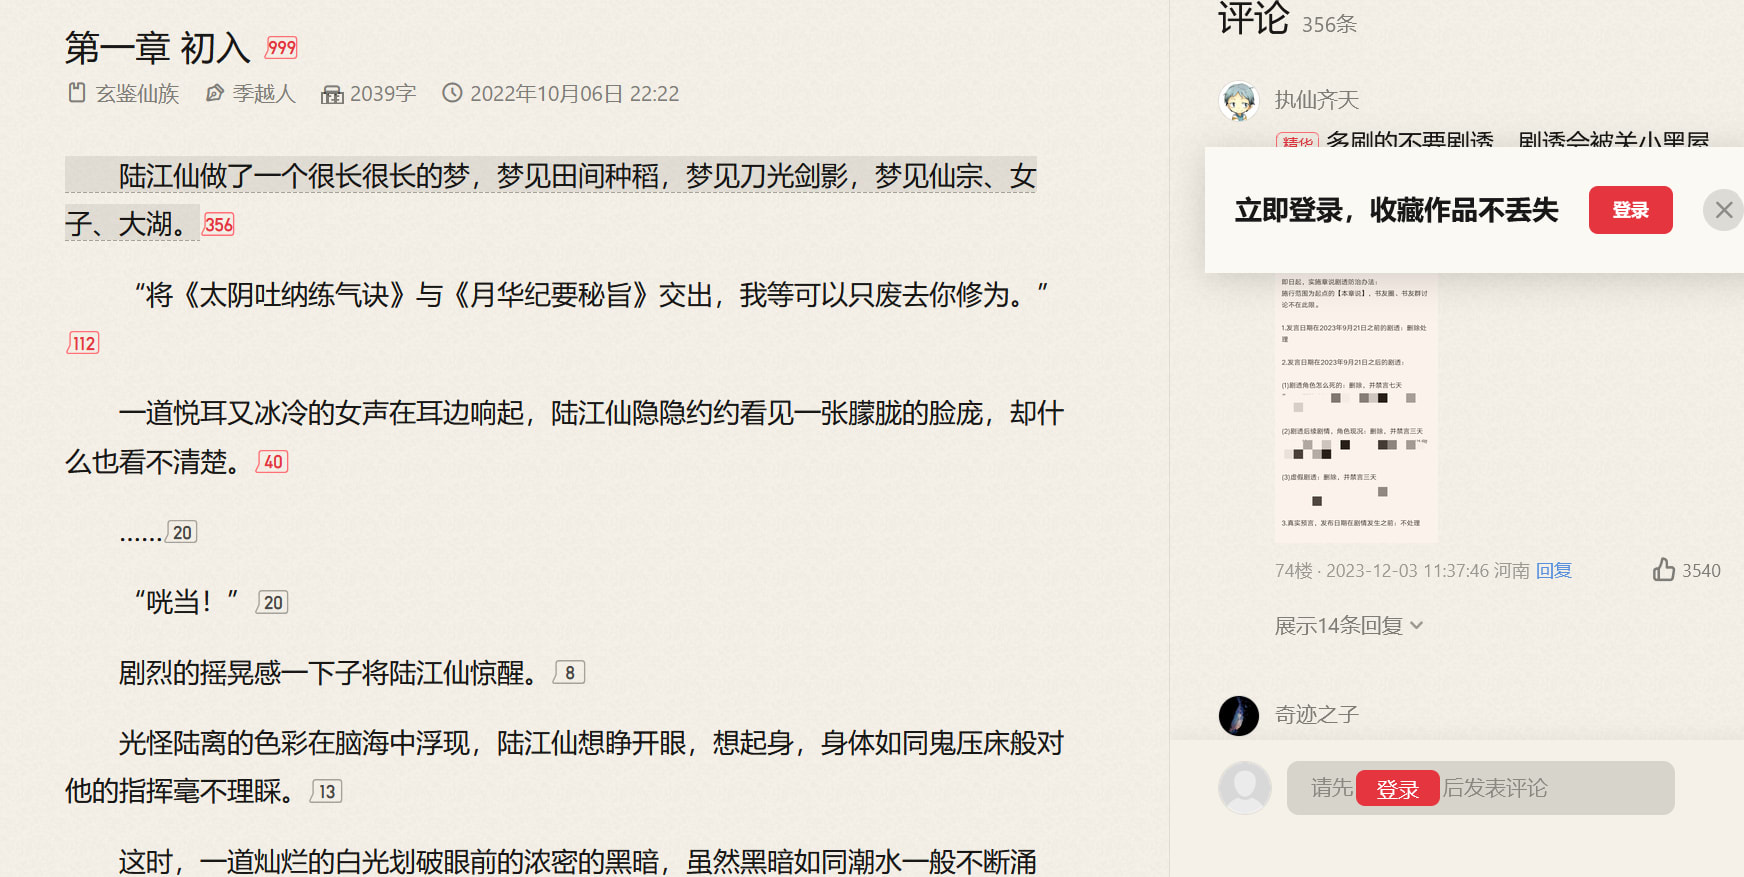
Task: View 奇迹之子's user avatar
Action: coord(1239,716)
